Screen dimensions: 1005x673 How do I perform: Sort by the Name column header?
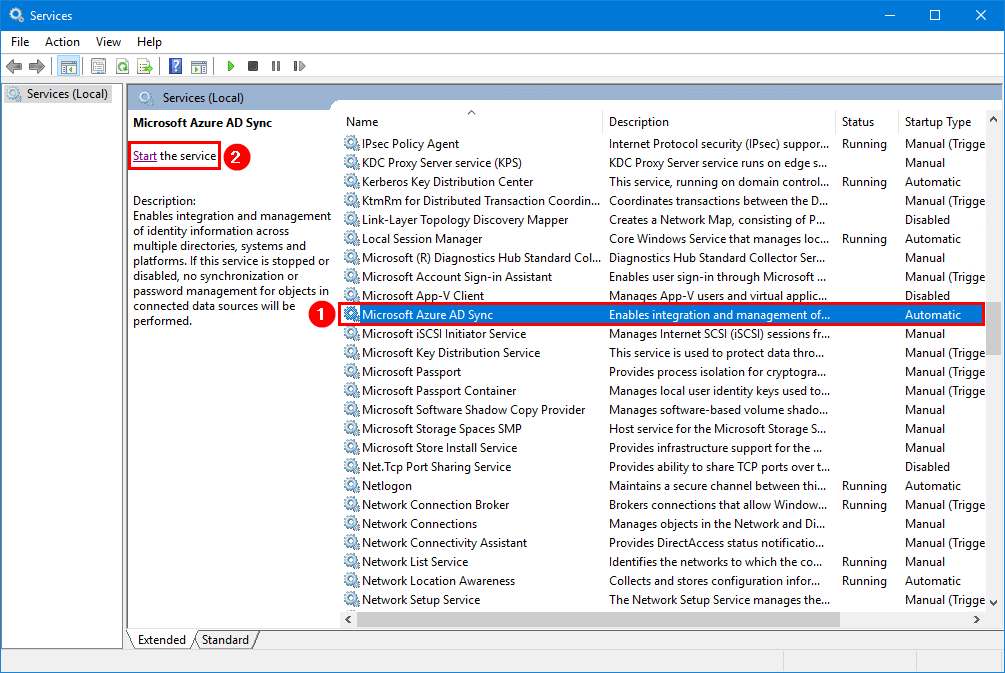pos(472,122)
